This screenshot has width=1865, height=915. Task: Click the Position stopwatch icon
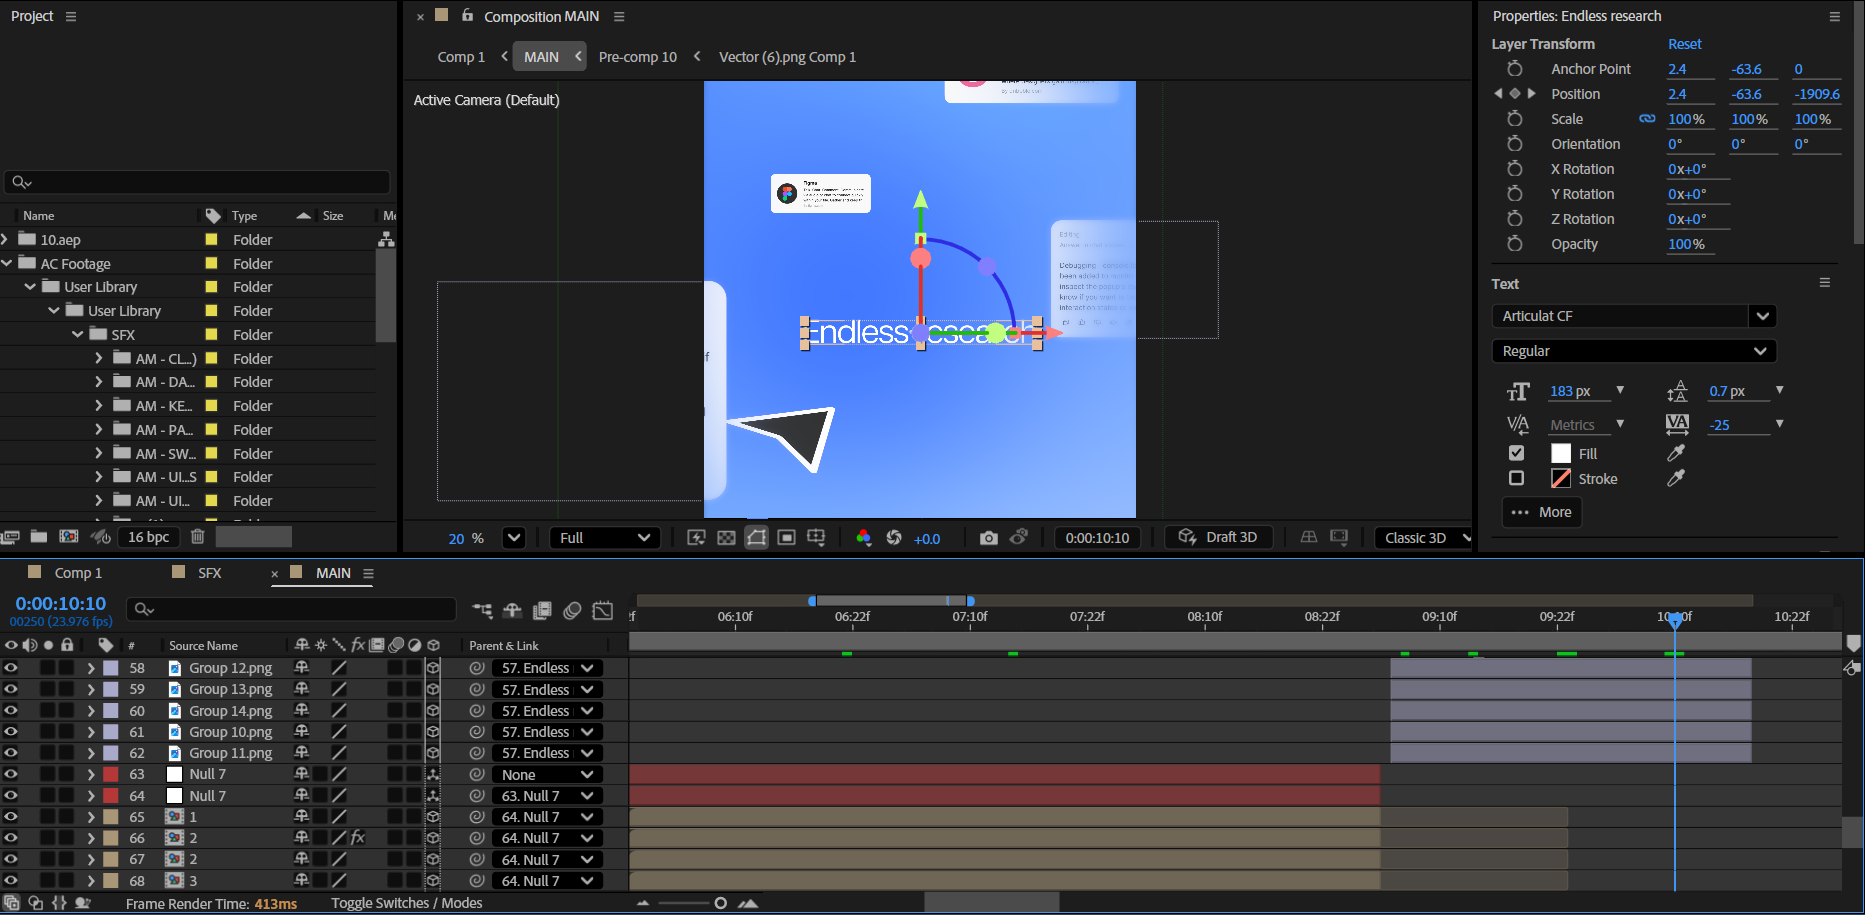(x=1515, y=94)
